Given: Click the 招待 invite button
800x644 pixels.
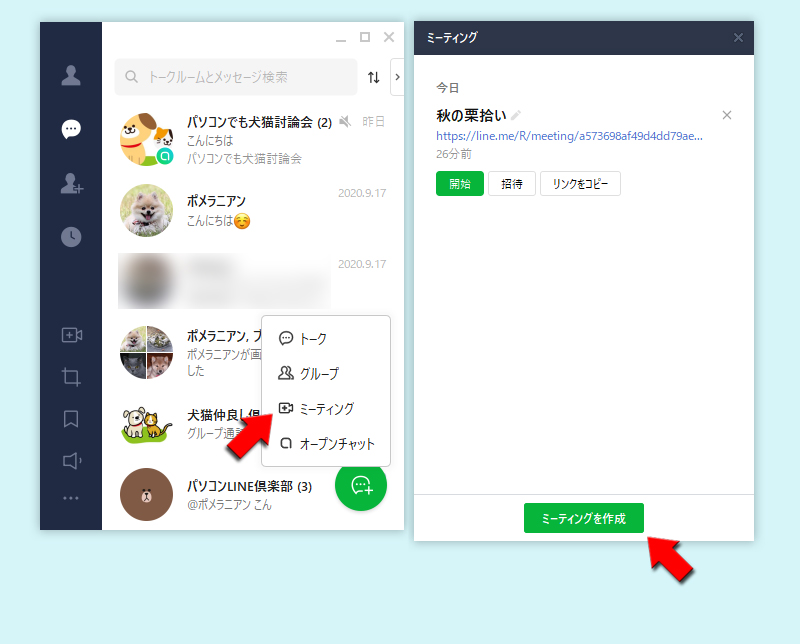Looking at the screenshot, I should point(512,184).
